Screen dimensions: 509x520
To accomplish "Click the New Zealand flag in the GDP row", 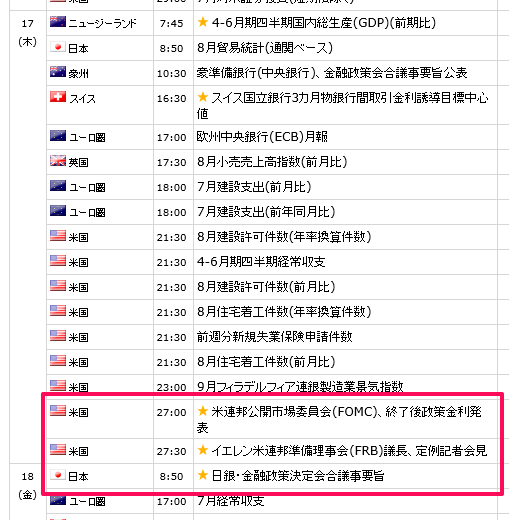I will click(x=58, y=22).
